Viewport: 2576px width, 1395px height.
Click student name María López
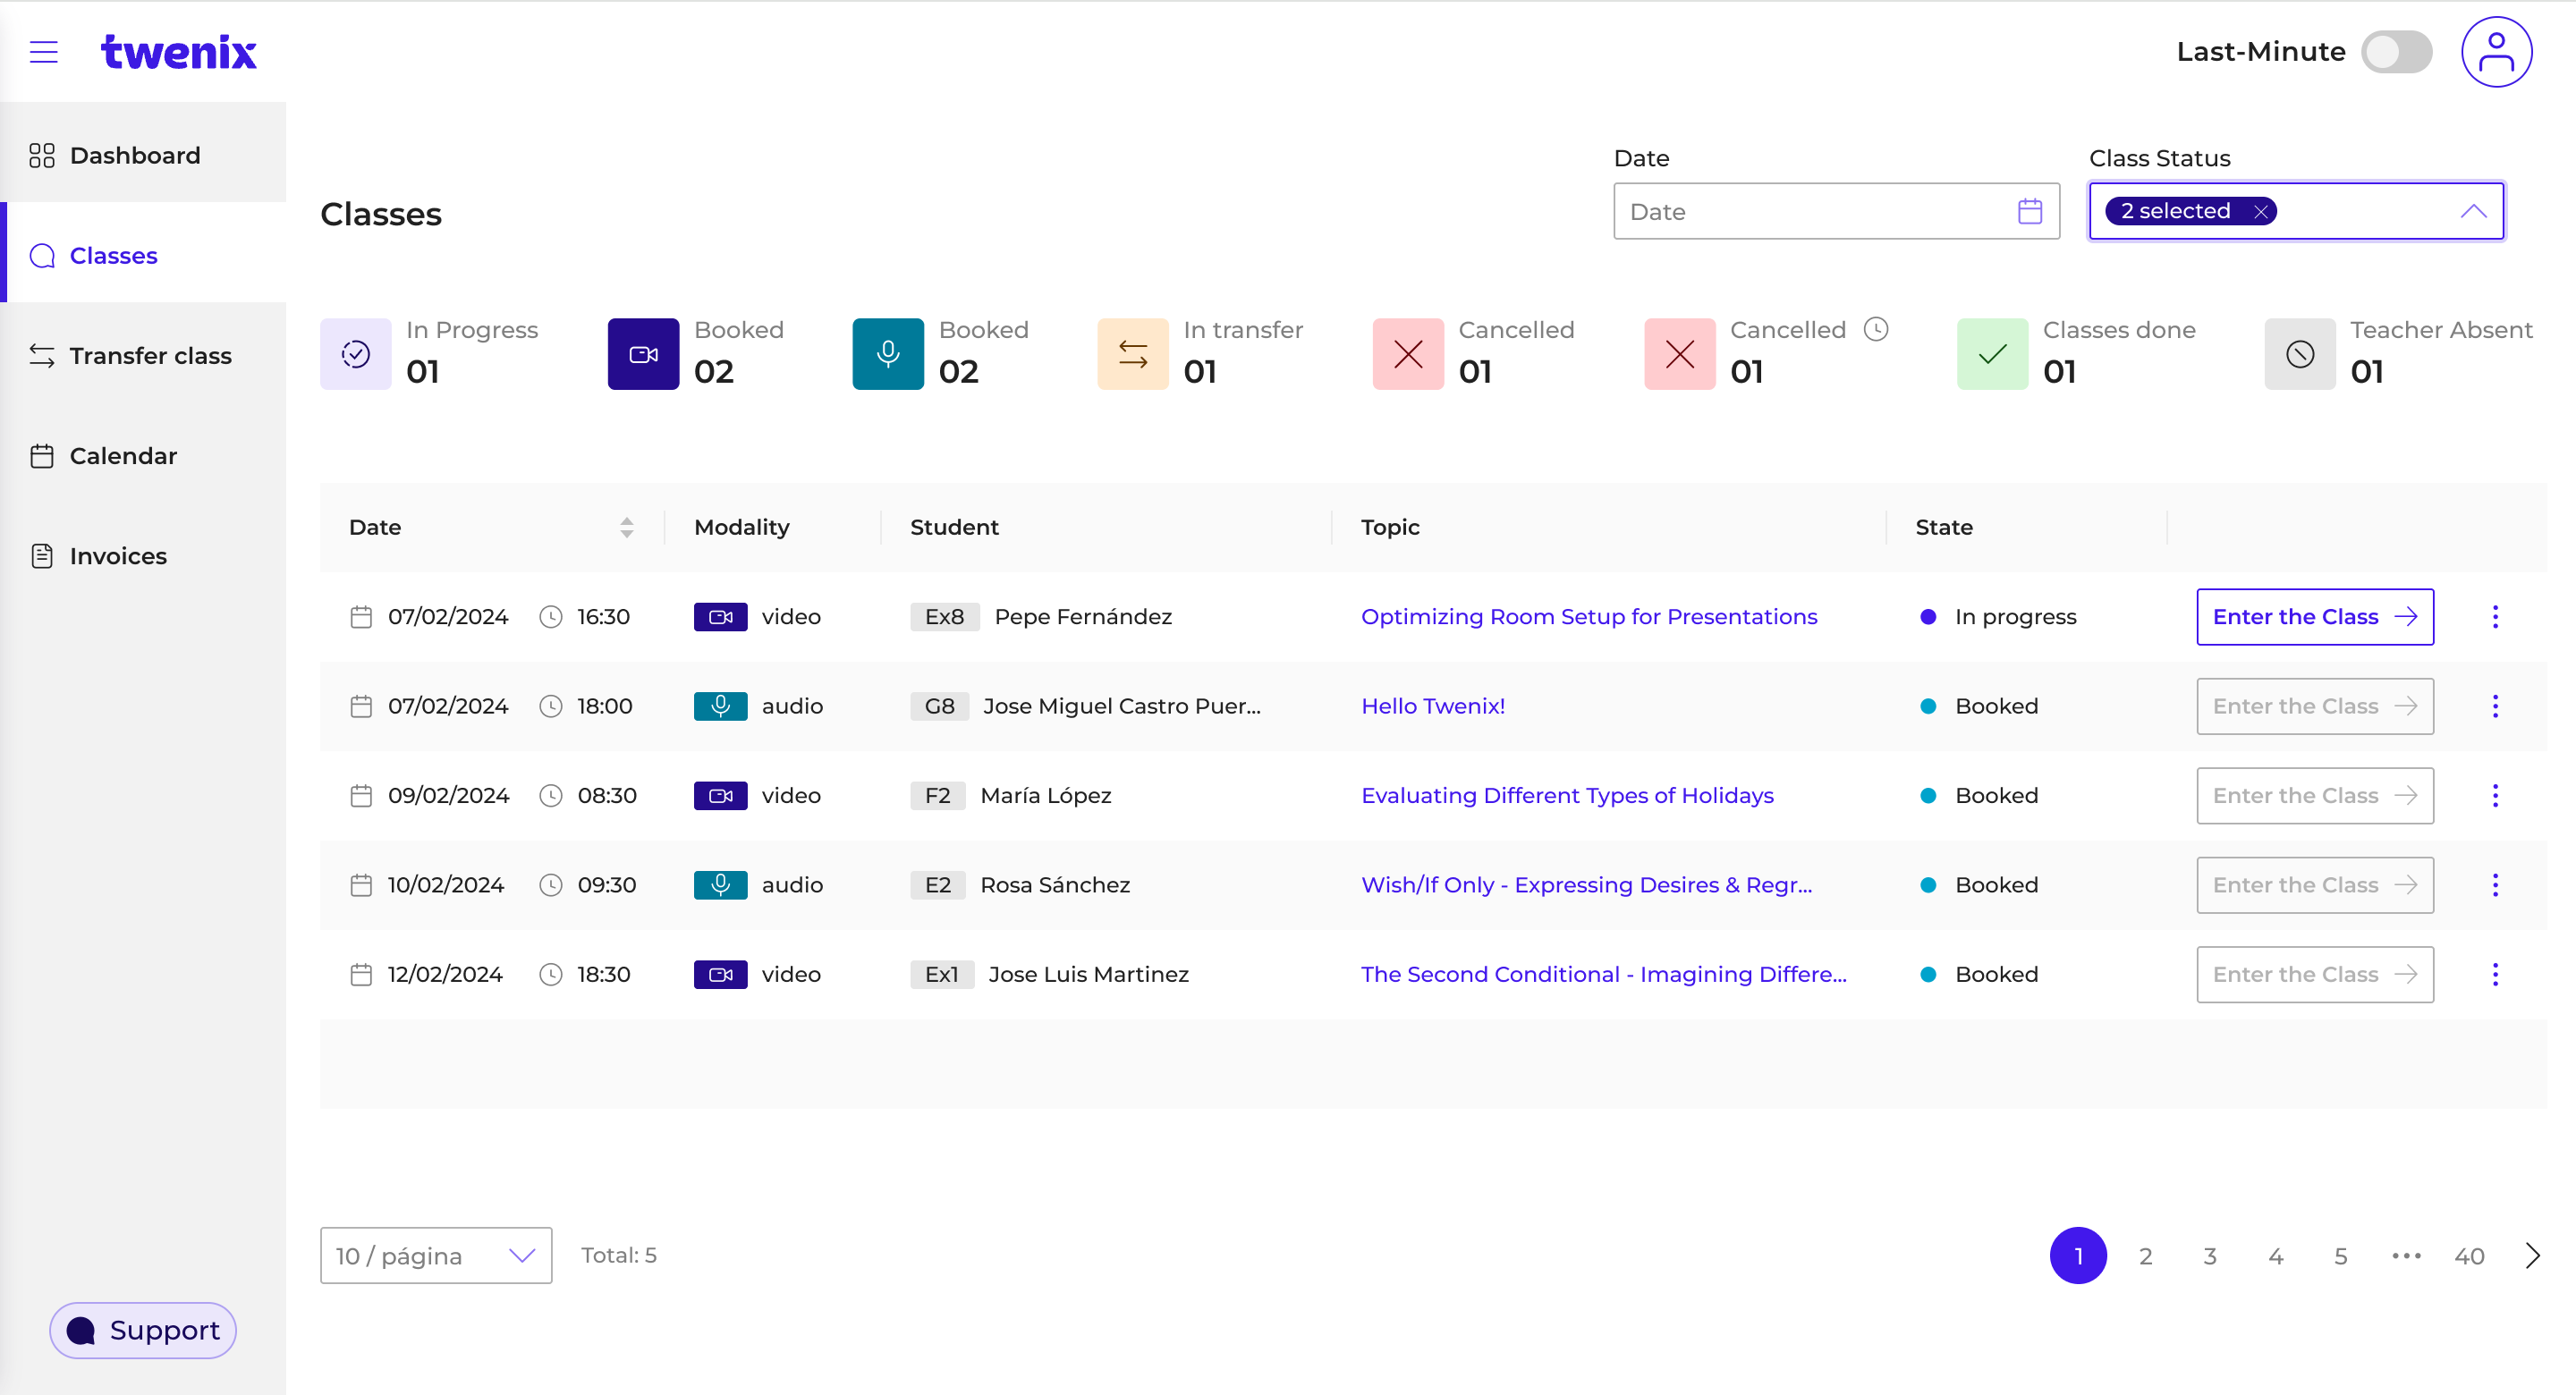pyautogui.click(x=1046, y=795)
